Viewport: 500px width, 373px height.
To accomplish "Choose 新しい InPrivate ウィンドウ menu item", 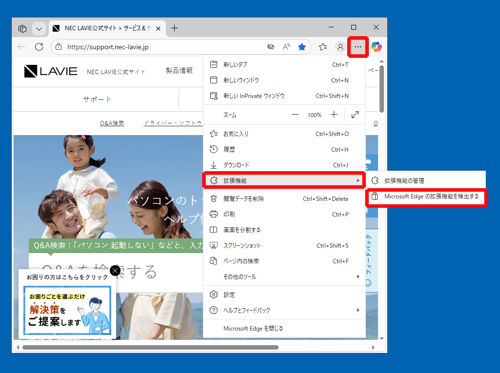I will coord(284,96).
